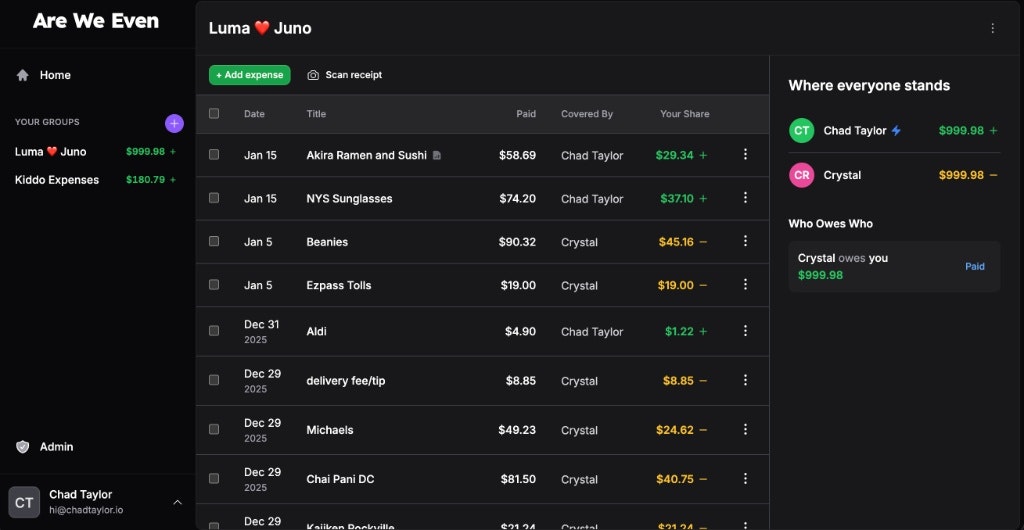
Task: Mark Crystal's debt as Paid
Action: [x=974, y=266]
